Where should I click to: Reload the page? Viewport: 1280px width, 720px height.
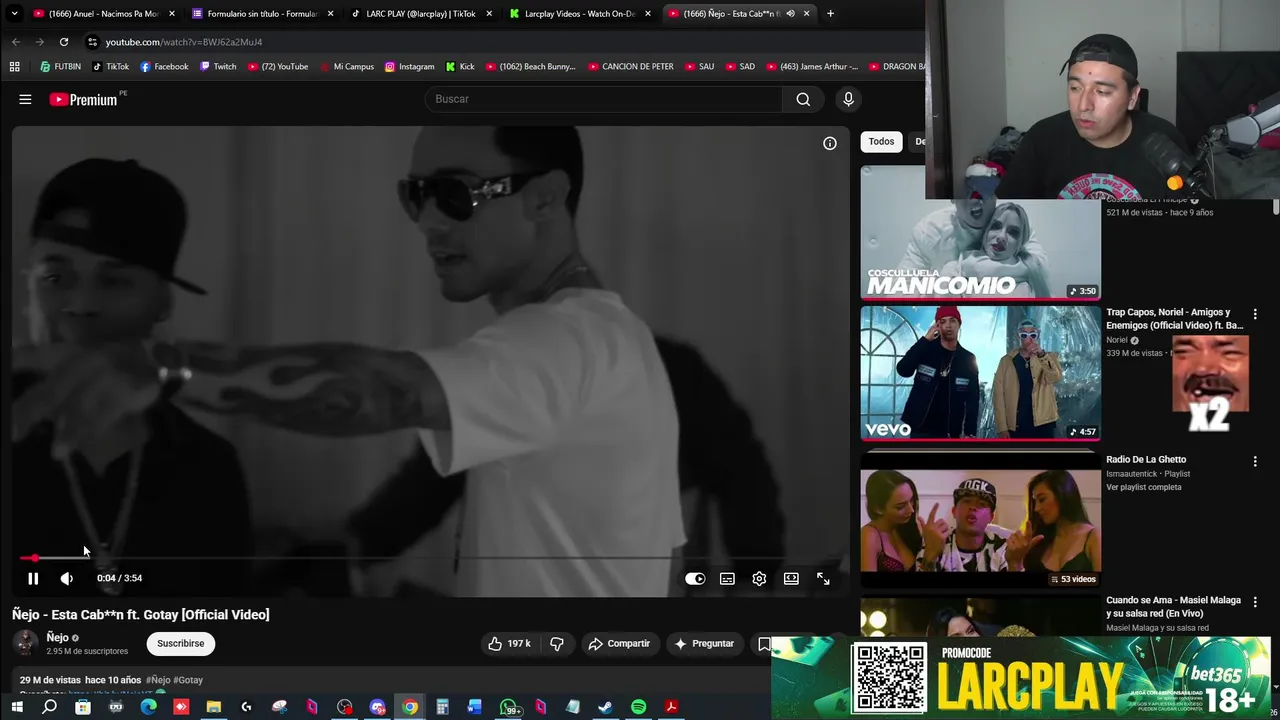[64, 42]
